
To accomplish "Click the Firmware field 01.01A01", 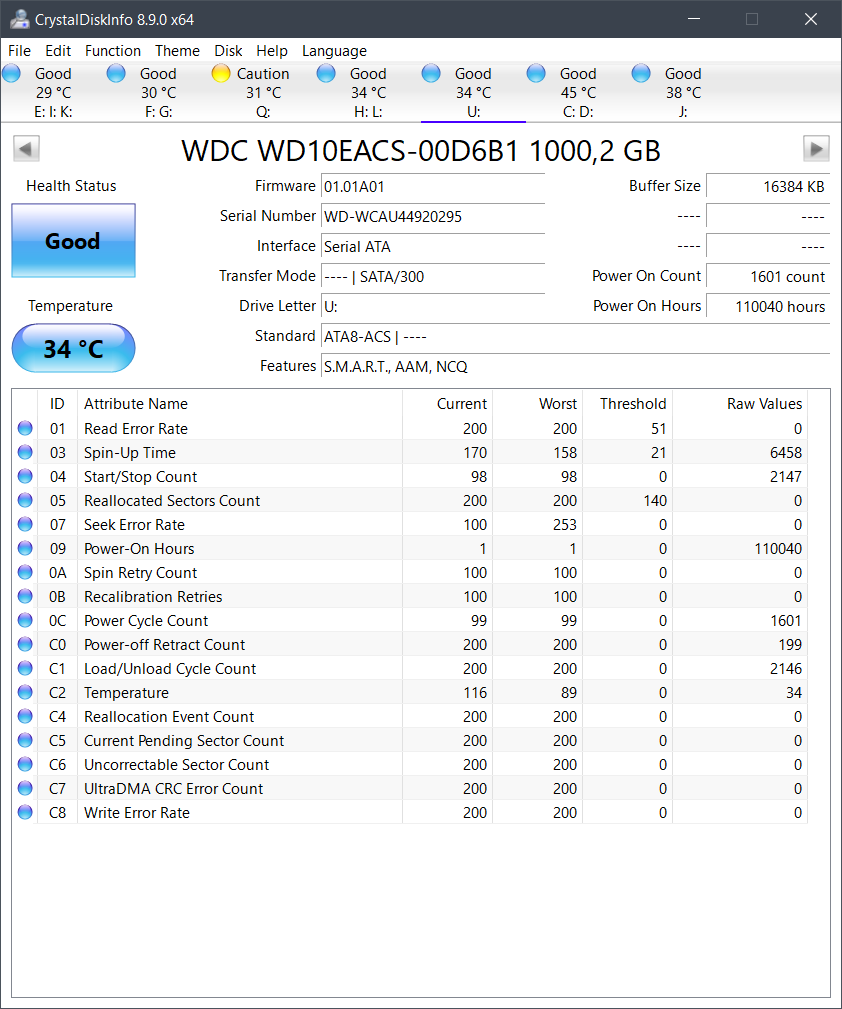I will tap(433, 187).
